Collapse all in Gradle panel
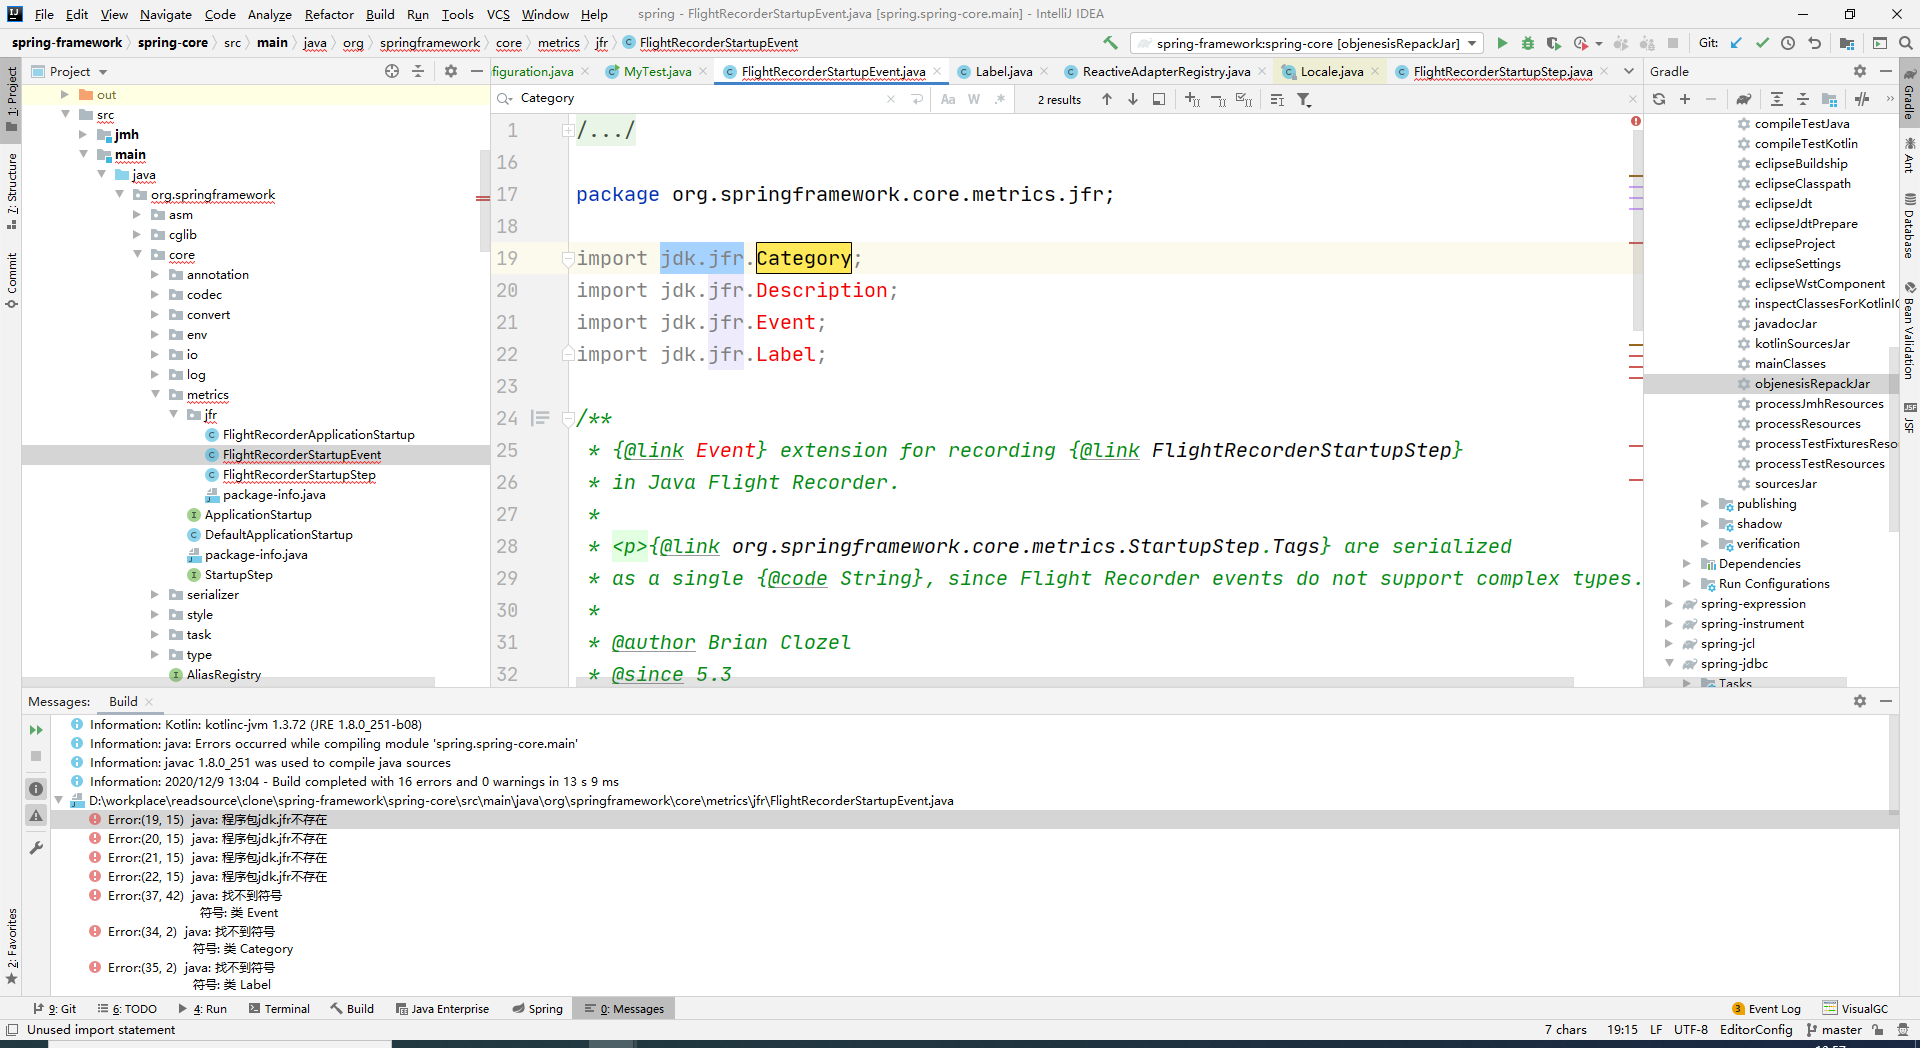The width and height of the screenshot is (1920, 1048). [x=1803, y=99]
